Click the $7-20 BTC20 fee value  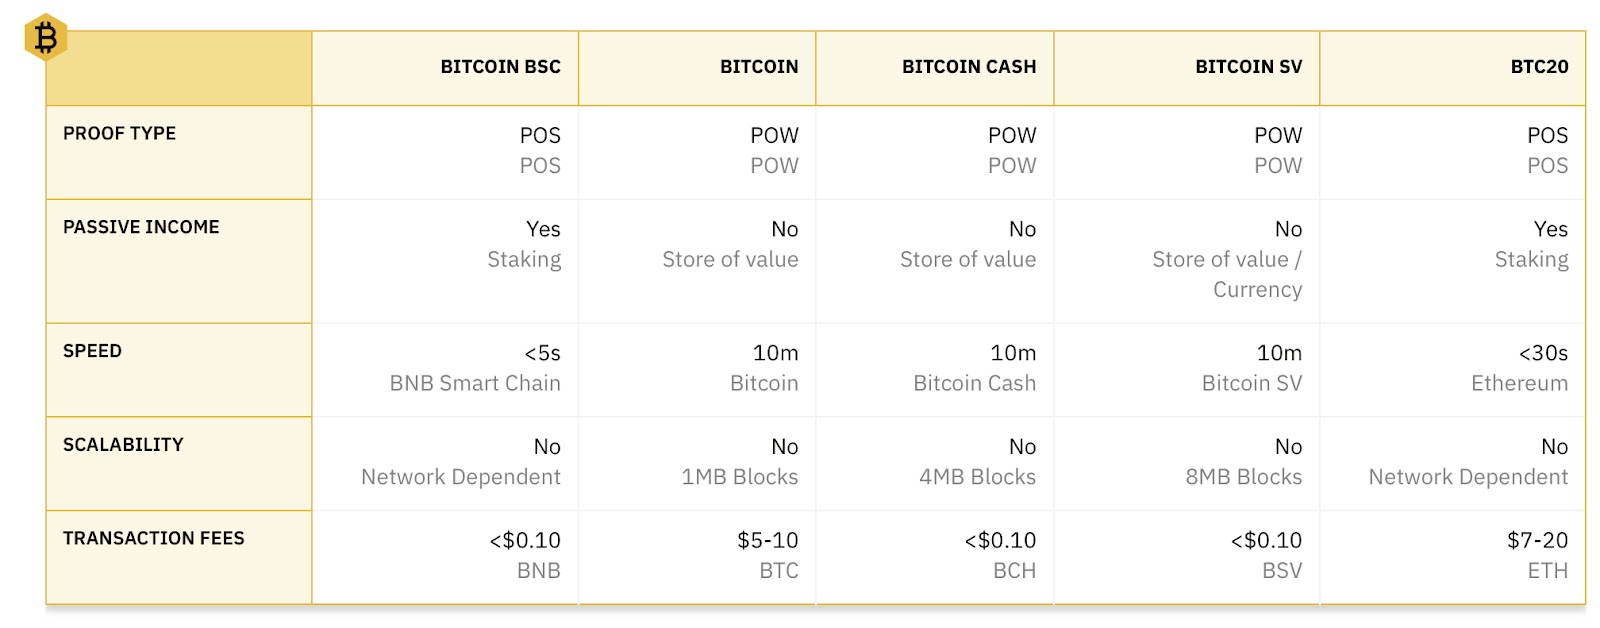[1537, 541]
